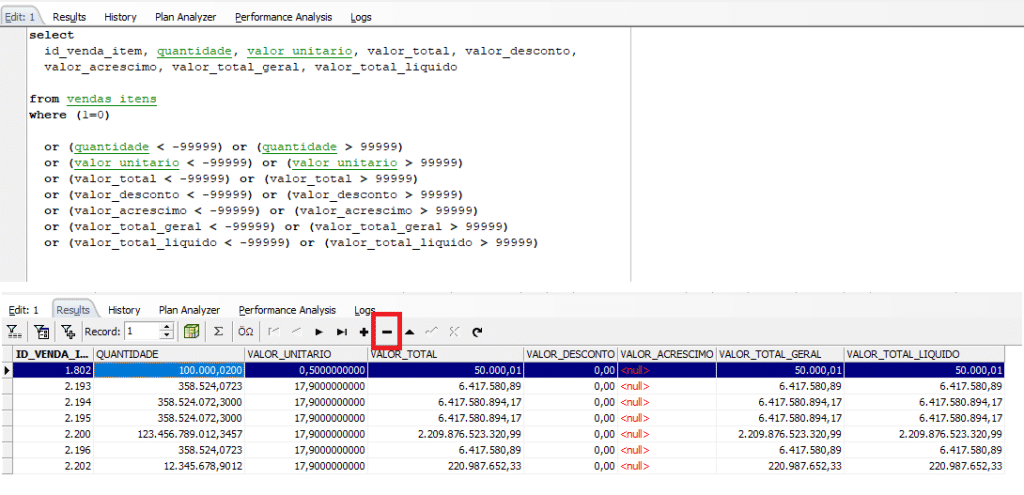Open the grid export spreadsheet icon
This screenshot has height=495, width=1024.
click(192, 331)
